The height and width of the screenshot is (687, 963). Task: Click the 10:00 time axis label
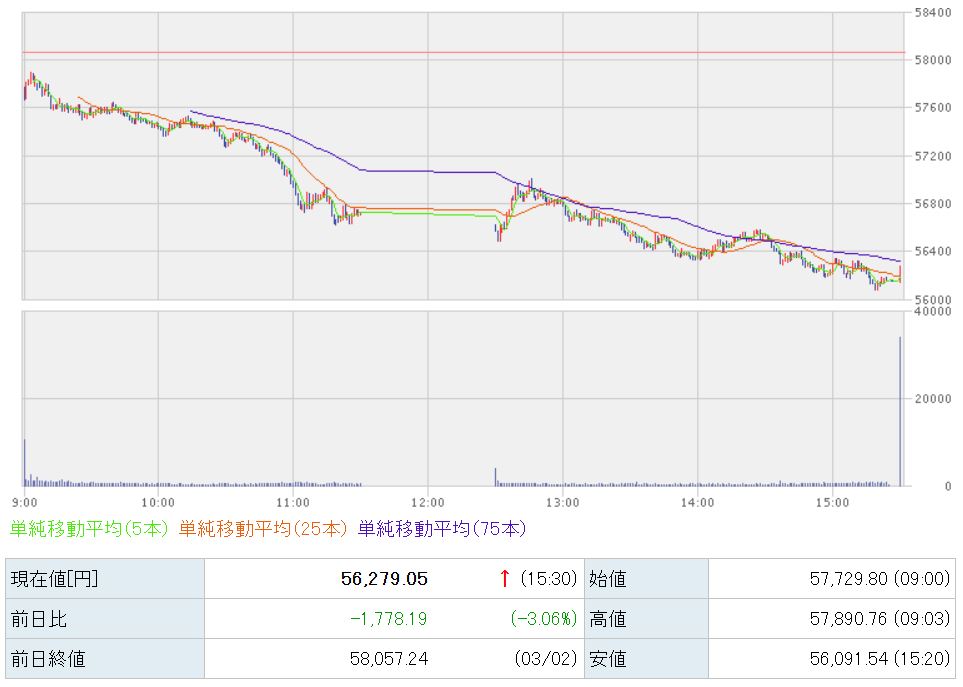pyautogui.click(x=158, y=501)
